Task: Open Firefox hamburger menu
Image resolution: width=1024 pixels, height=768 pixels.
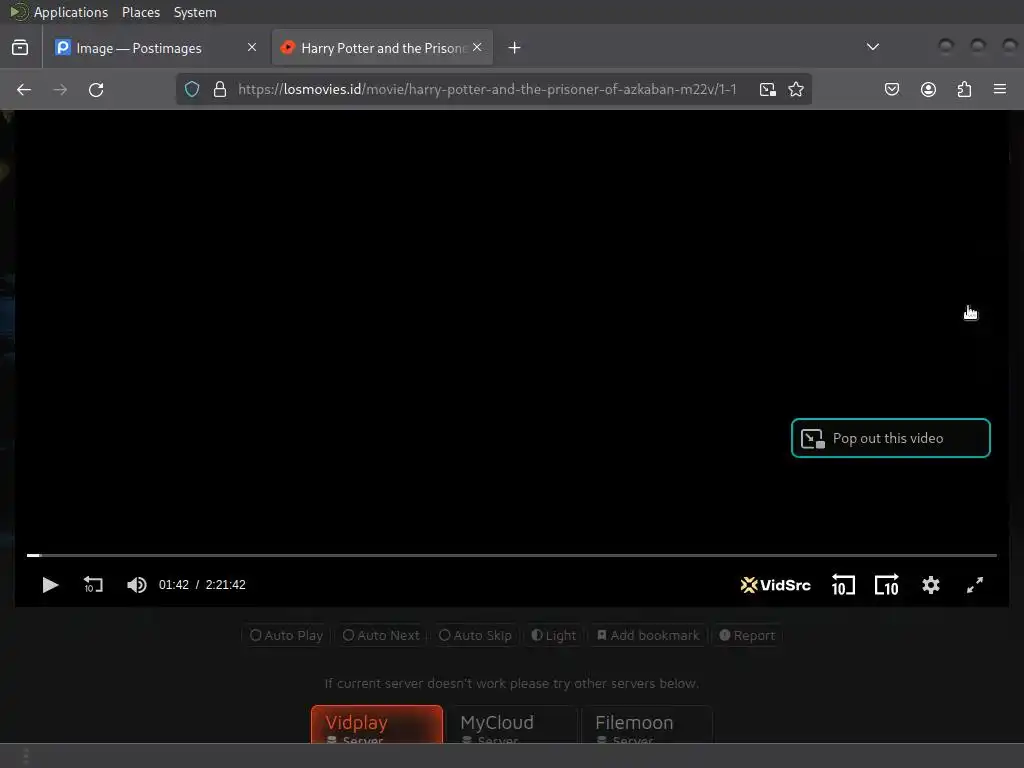Action: pyautogui.click(x=1000, y=89)
